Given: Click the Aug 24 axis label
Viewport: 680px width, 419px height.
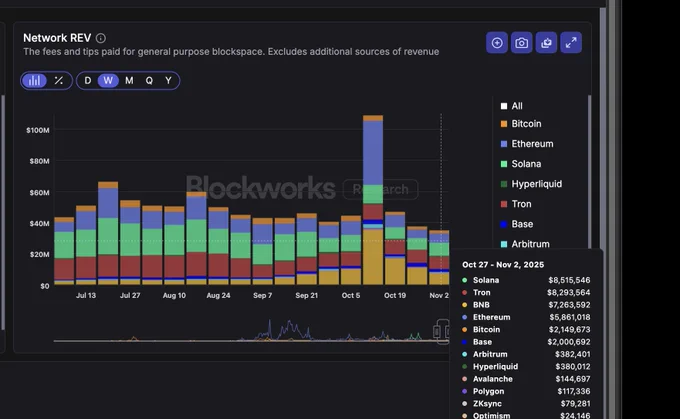Looking at the screenshot, I should (219, 295).
